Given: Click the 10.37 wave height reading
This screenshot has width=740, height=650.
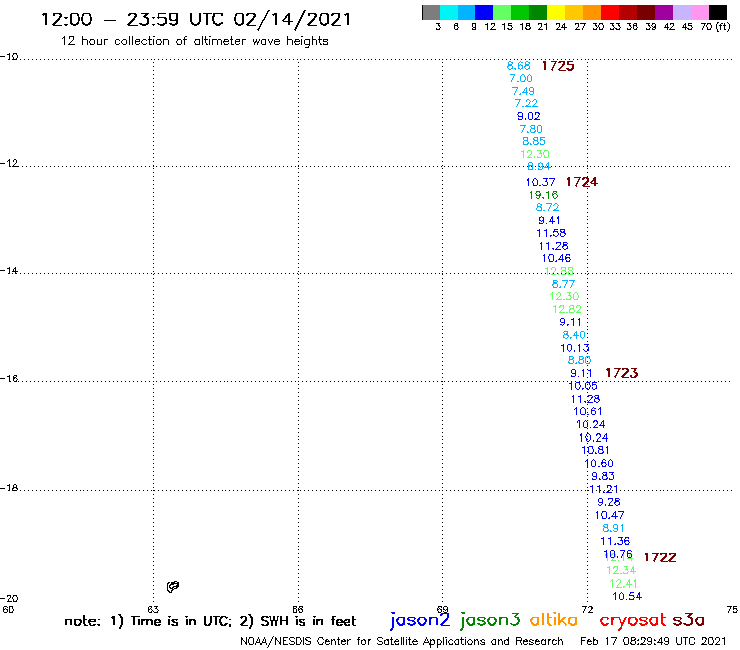Looking at the screenshot, I should tap(540, 182).
